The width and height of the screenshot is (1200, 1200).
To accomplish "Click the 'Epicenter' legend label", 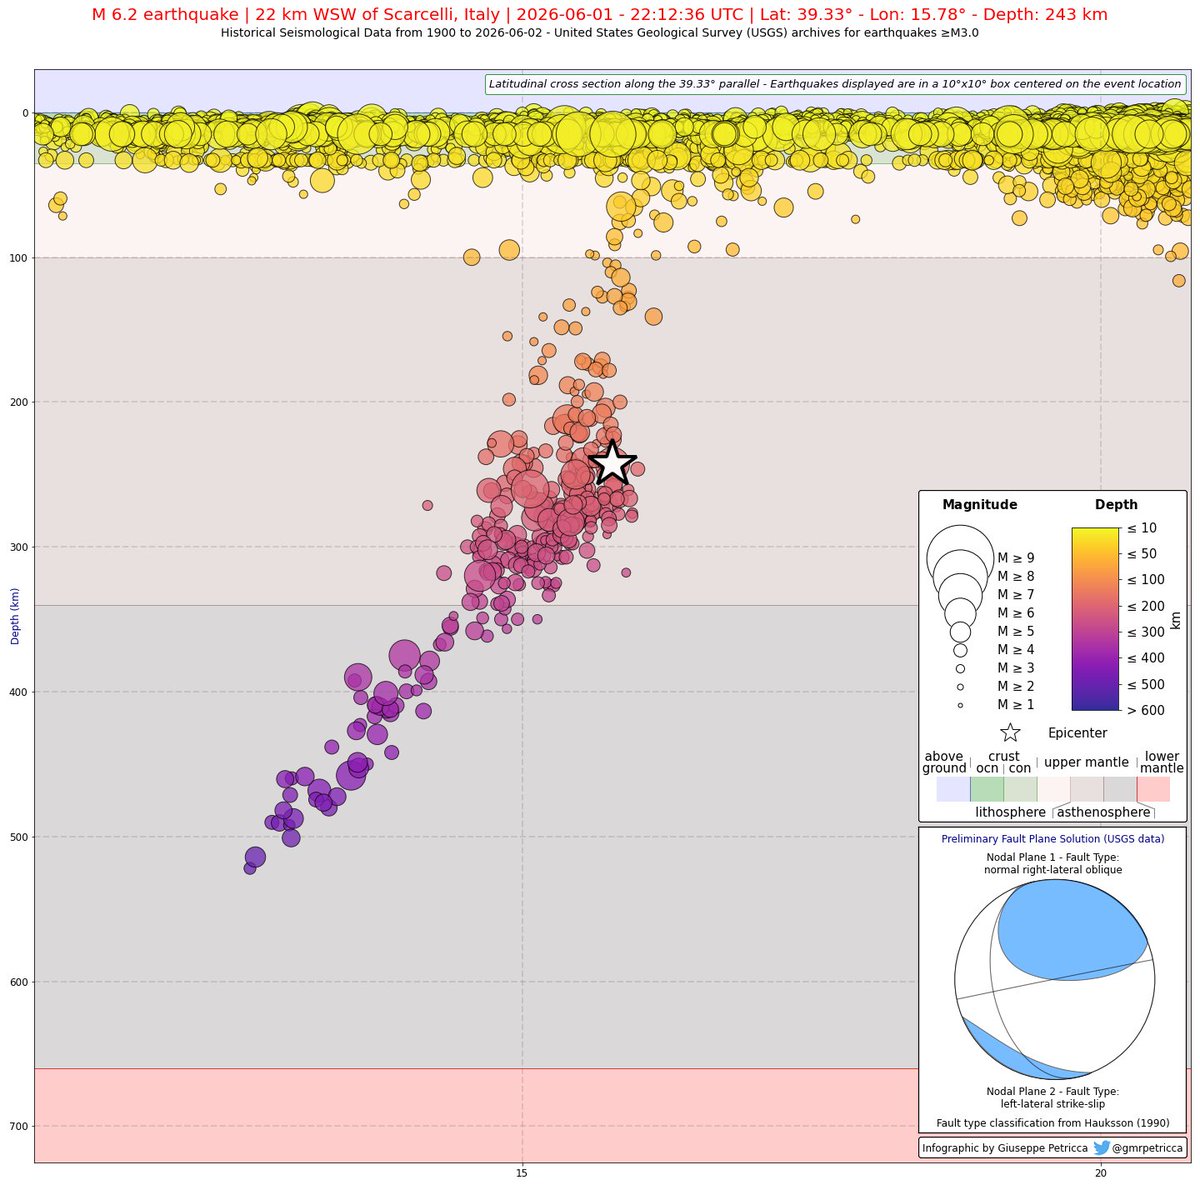I will (x=1077, y=733).
